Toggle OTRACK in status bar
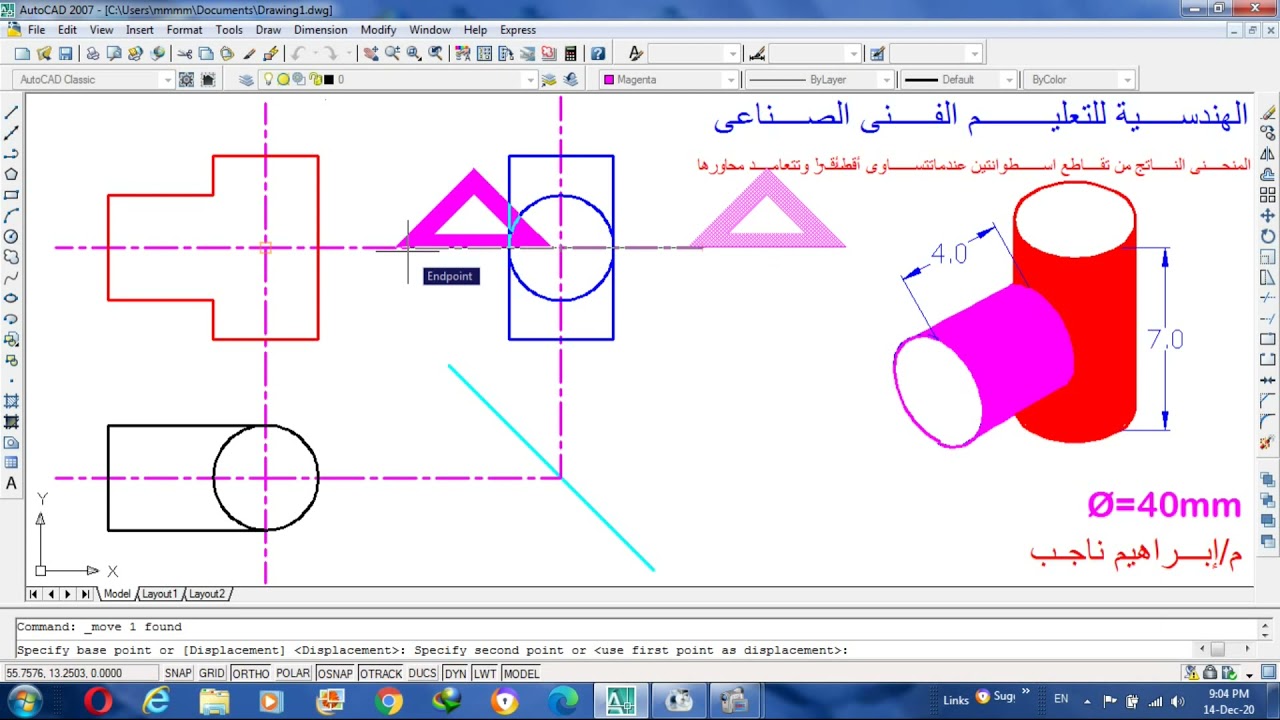The image size is (1280, 720). pyautogui.click(x=380, y=674)
